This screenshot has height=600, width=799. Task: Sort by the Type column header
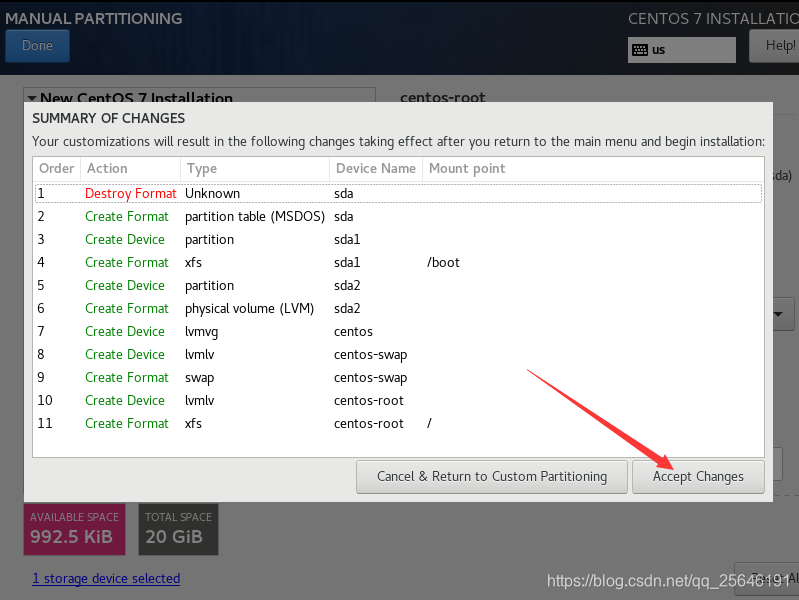coord(255,169)
